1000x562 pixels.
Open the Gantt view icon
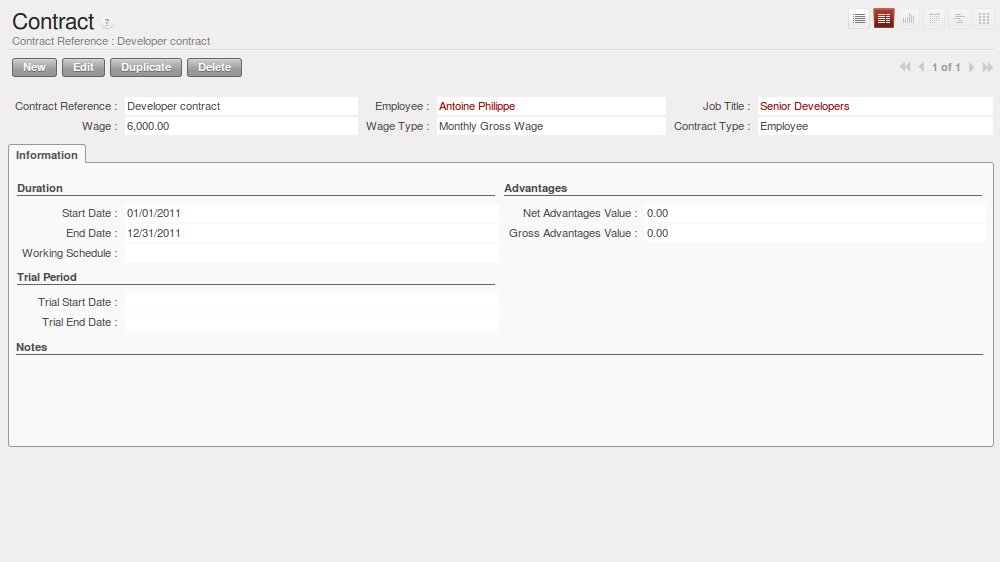click(959, 19)
